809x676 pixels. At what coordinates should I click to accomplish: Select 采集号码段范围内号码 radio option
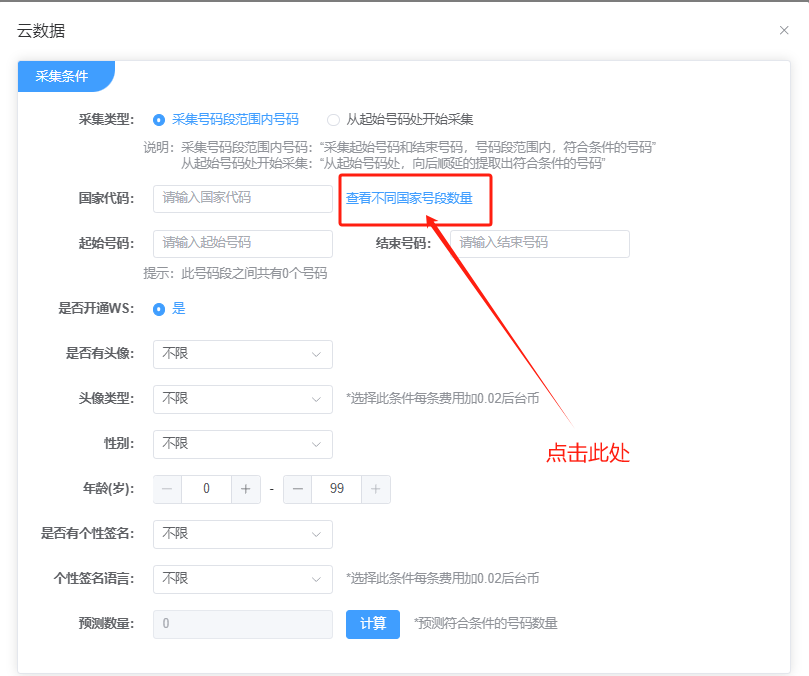(x=226, y=120)
